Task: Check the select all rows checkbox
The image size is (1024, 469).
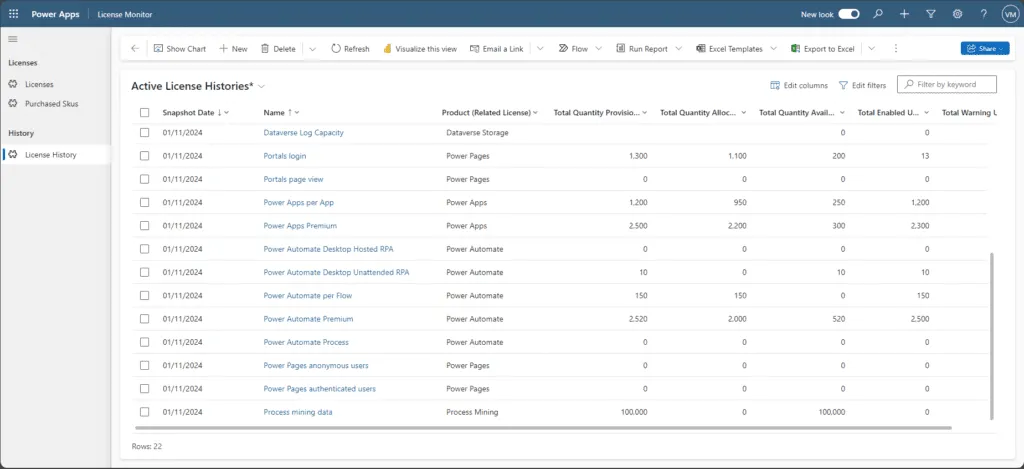Action: [144, 112]
